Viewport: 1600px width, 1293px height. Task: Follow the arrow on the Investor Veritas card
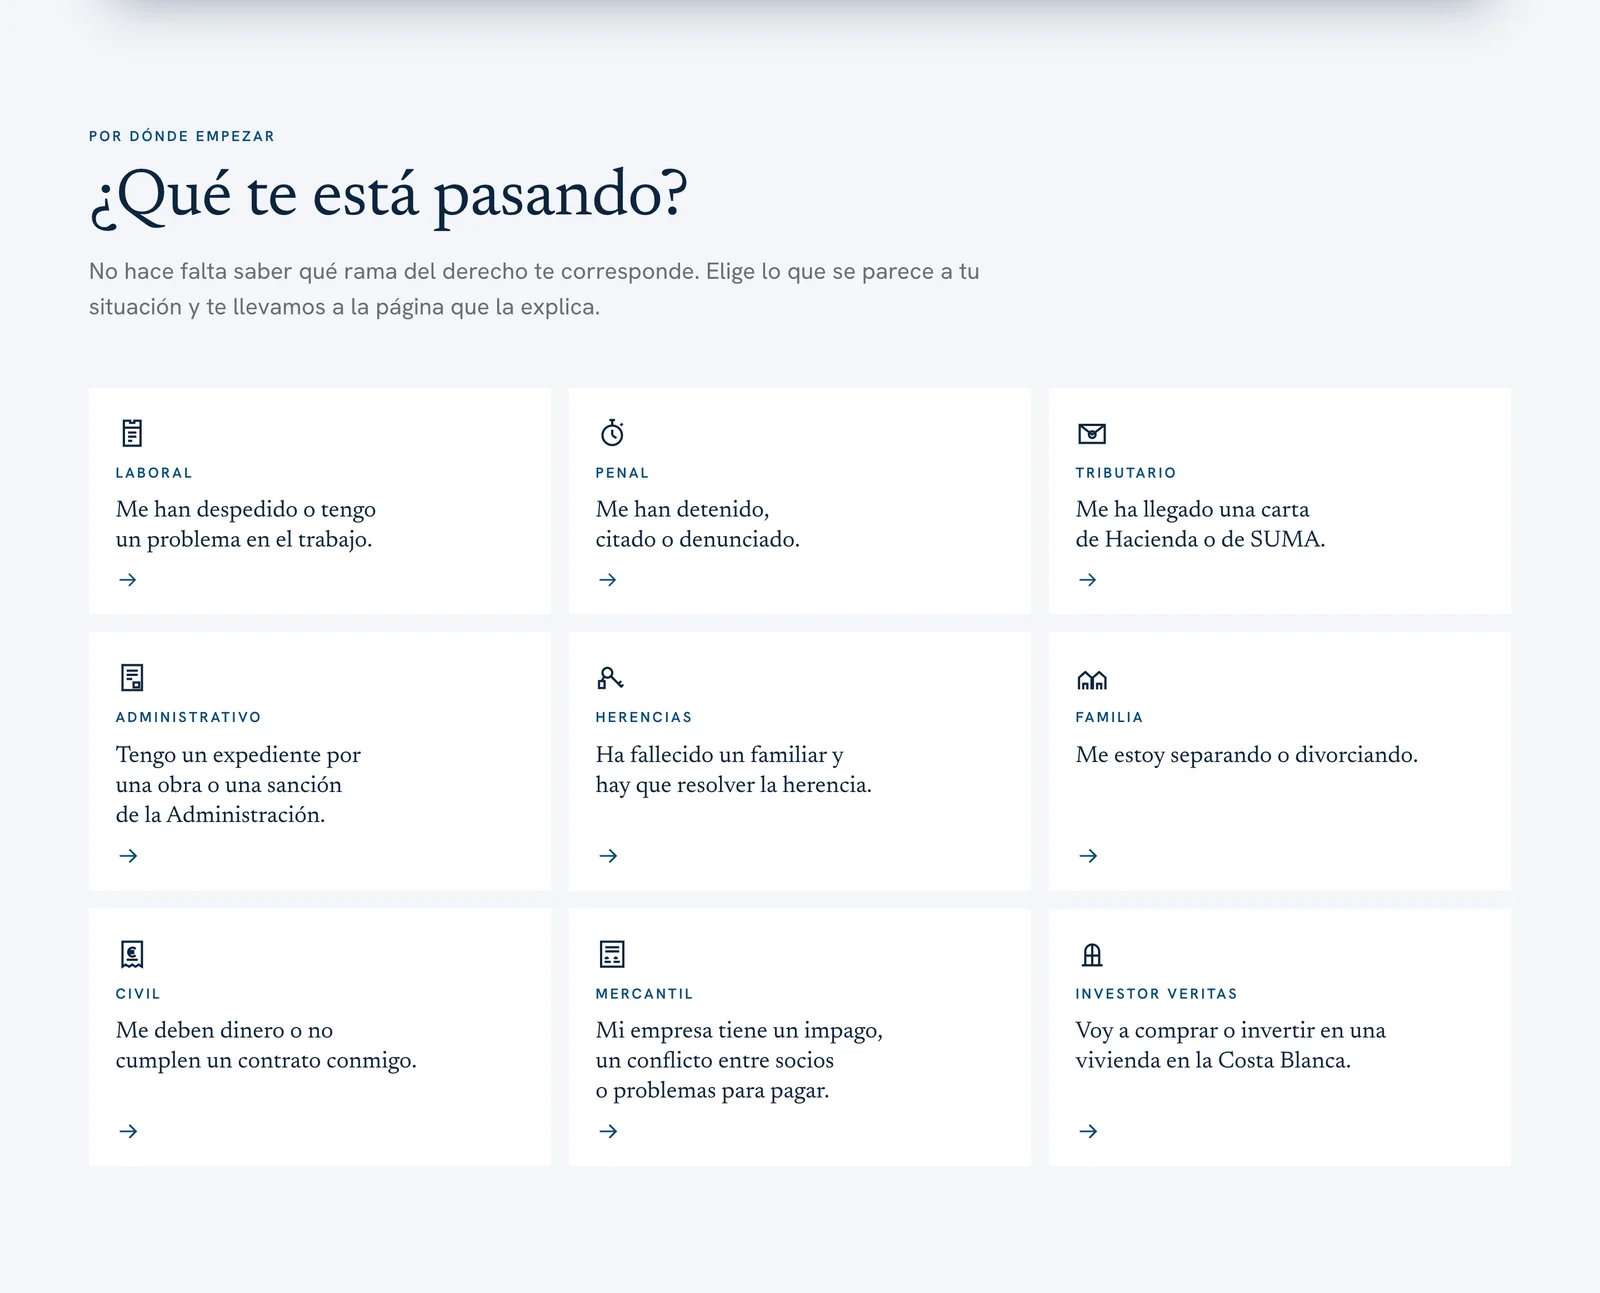tap(1088, 1132)
